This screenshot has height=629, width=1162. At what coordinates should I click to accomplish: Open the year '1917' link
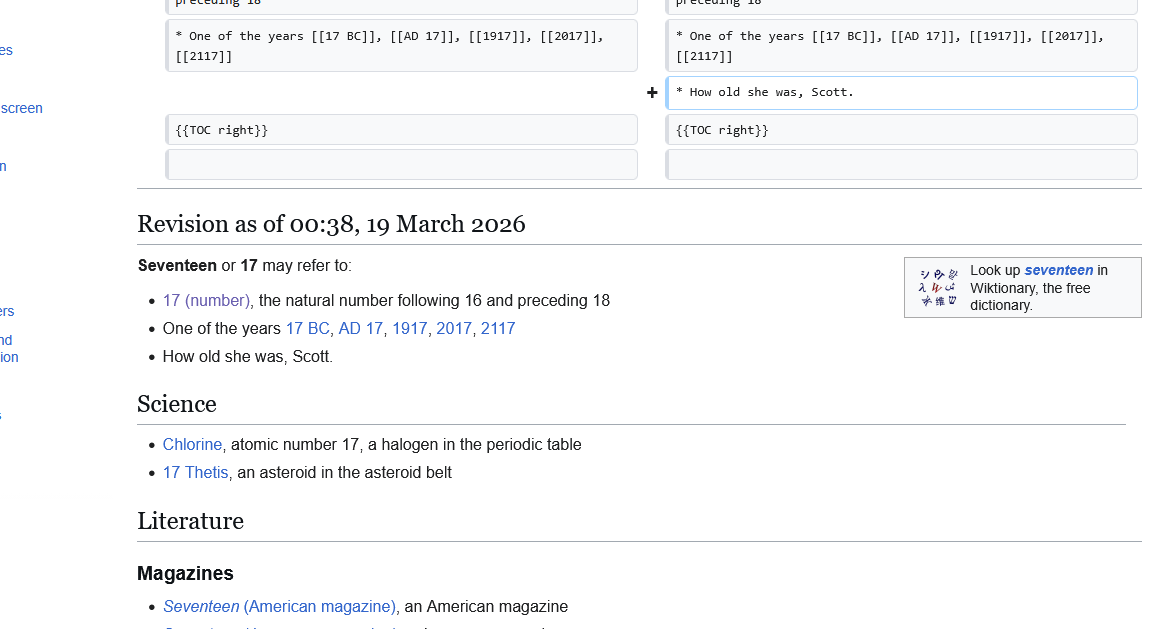tap(410, 329)
